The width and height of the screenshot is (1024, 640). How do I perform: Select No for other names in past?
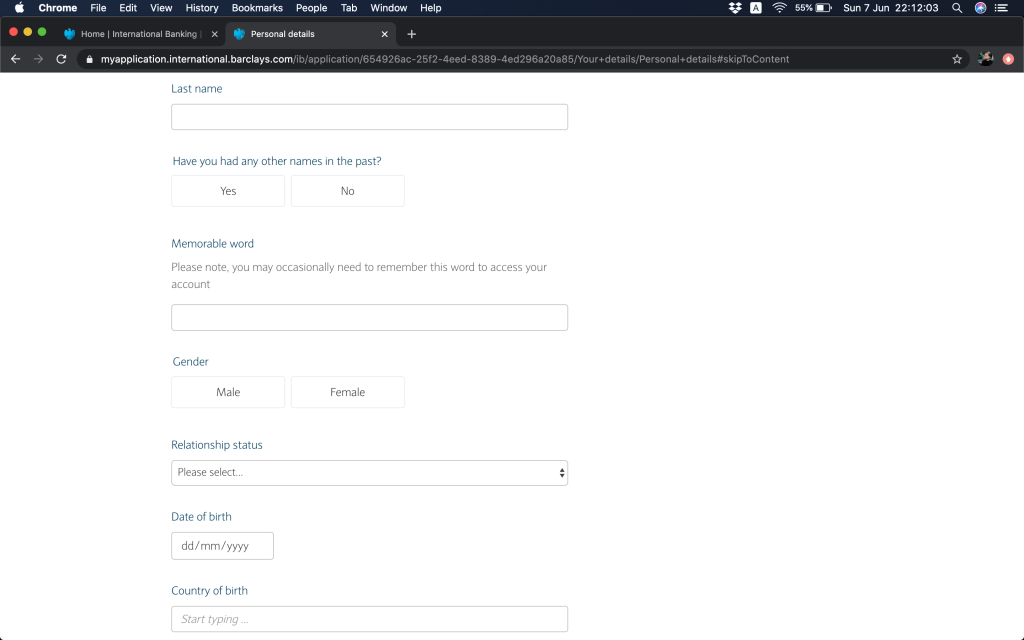(x=347, y=191)
